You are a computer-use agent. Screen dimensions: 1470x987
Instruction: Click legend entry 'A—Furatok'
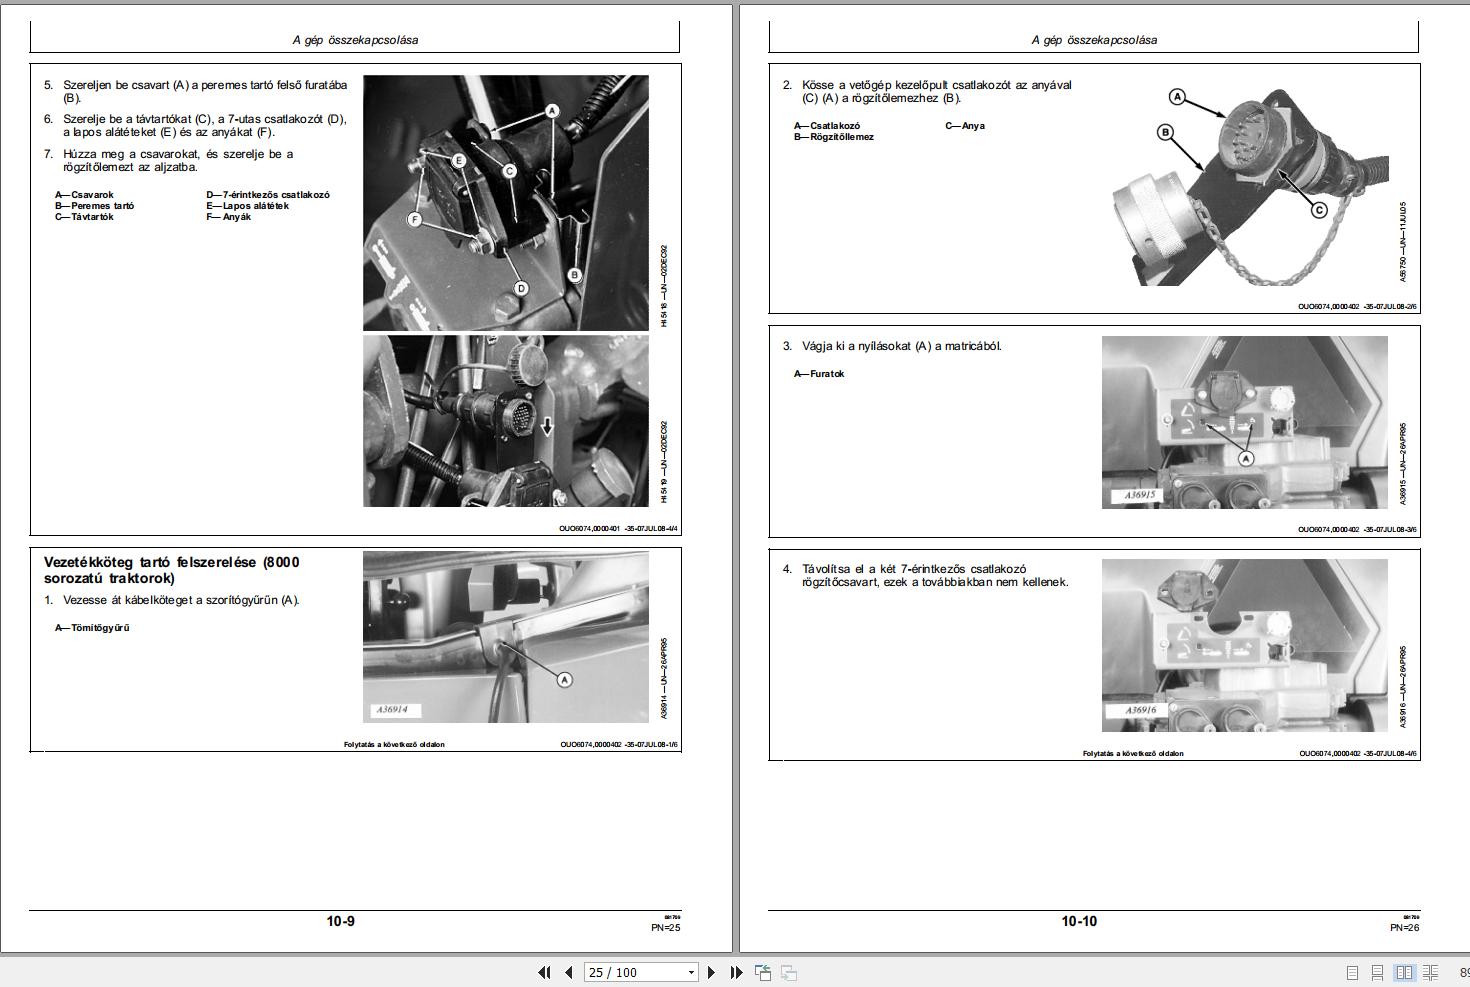pyautogui.click(x=819, y=374)
